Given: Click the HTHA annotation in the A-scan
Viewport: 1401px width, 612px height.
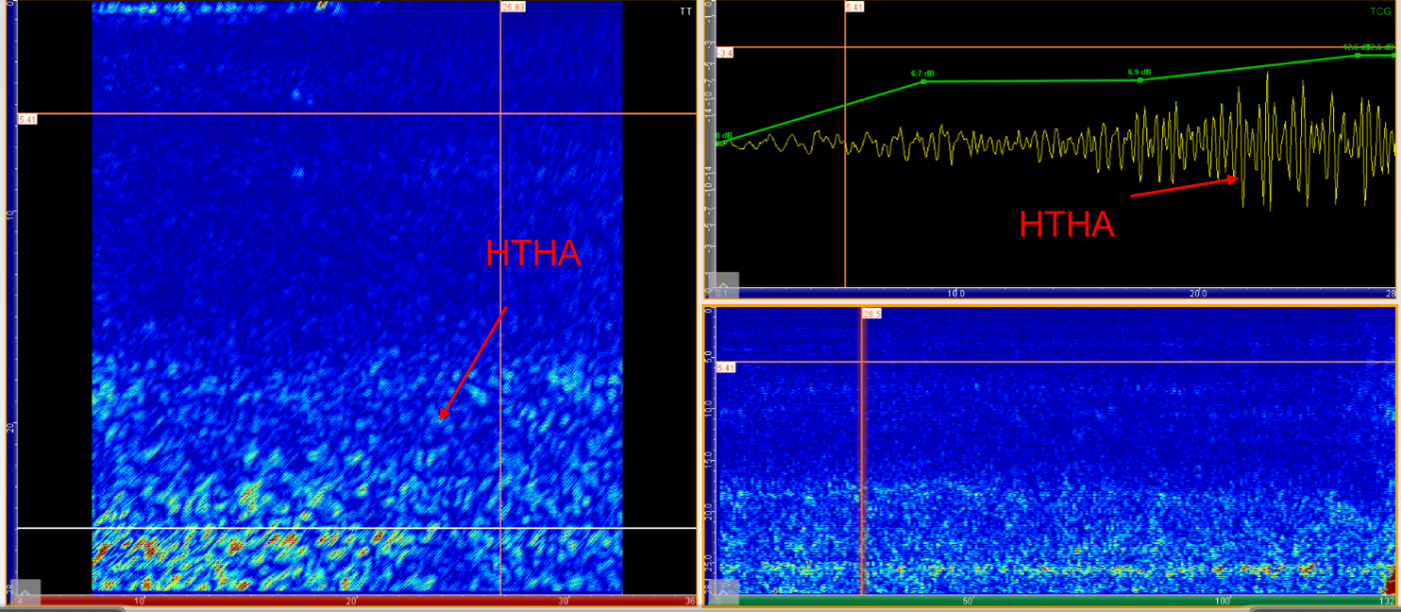Looking at the screenshot, I should tap(1066, 225).
